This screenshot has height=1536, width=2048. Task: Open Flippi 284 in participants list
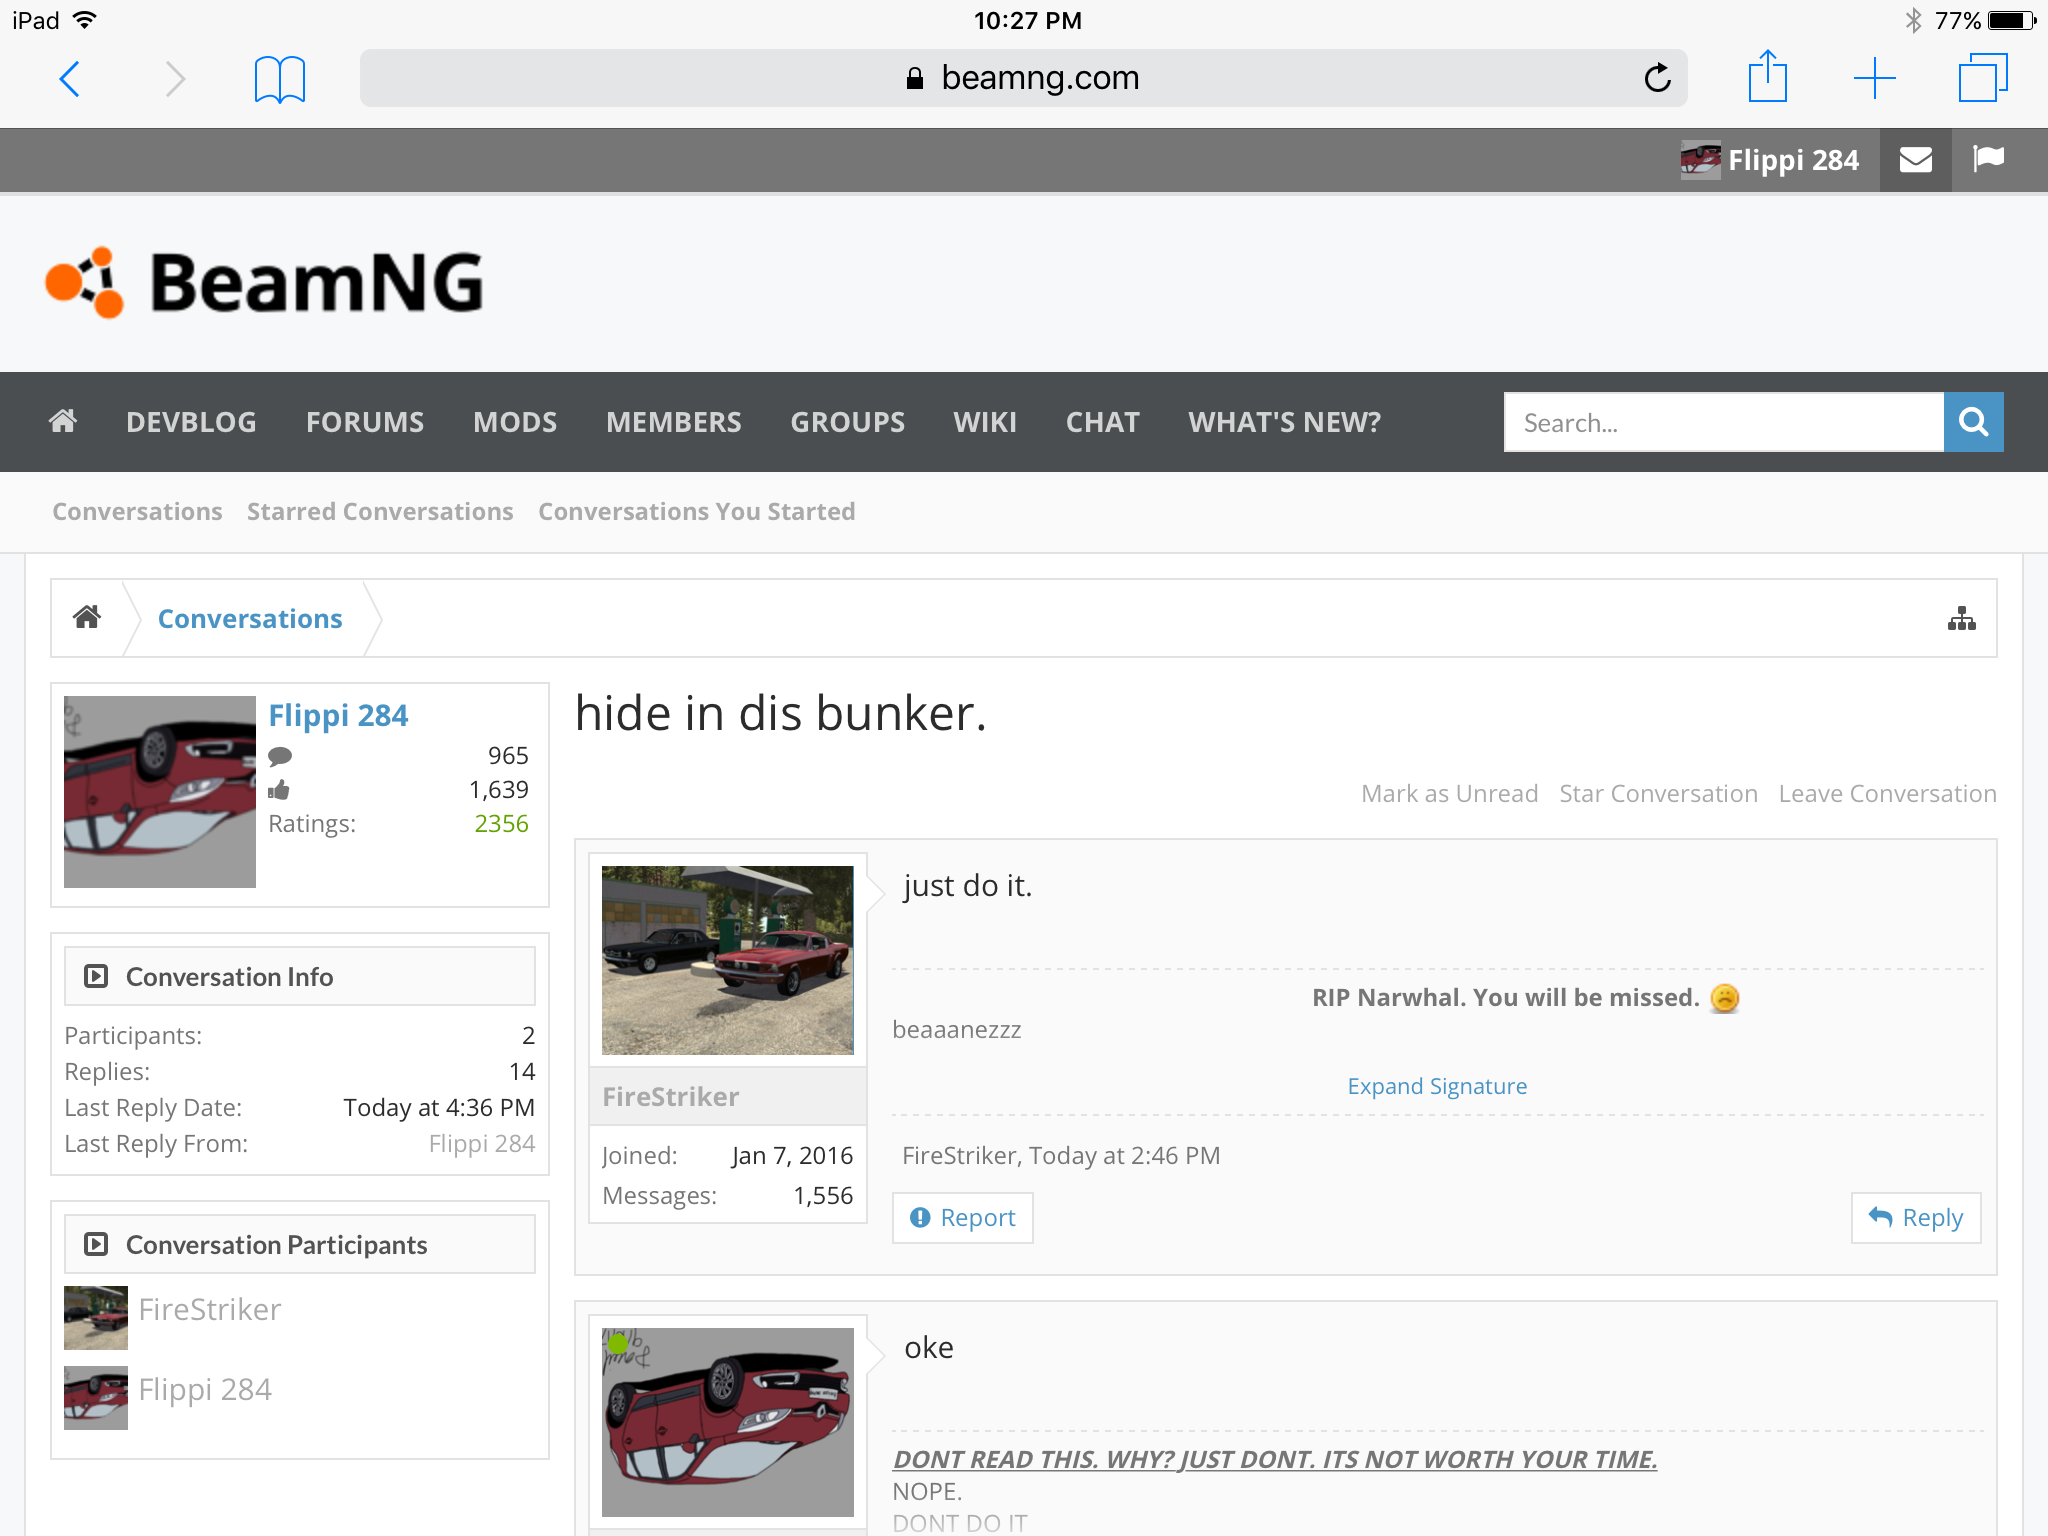[x=205, y=1389]
